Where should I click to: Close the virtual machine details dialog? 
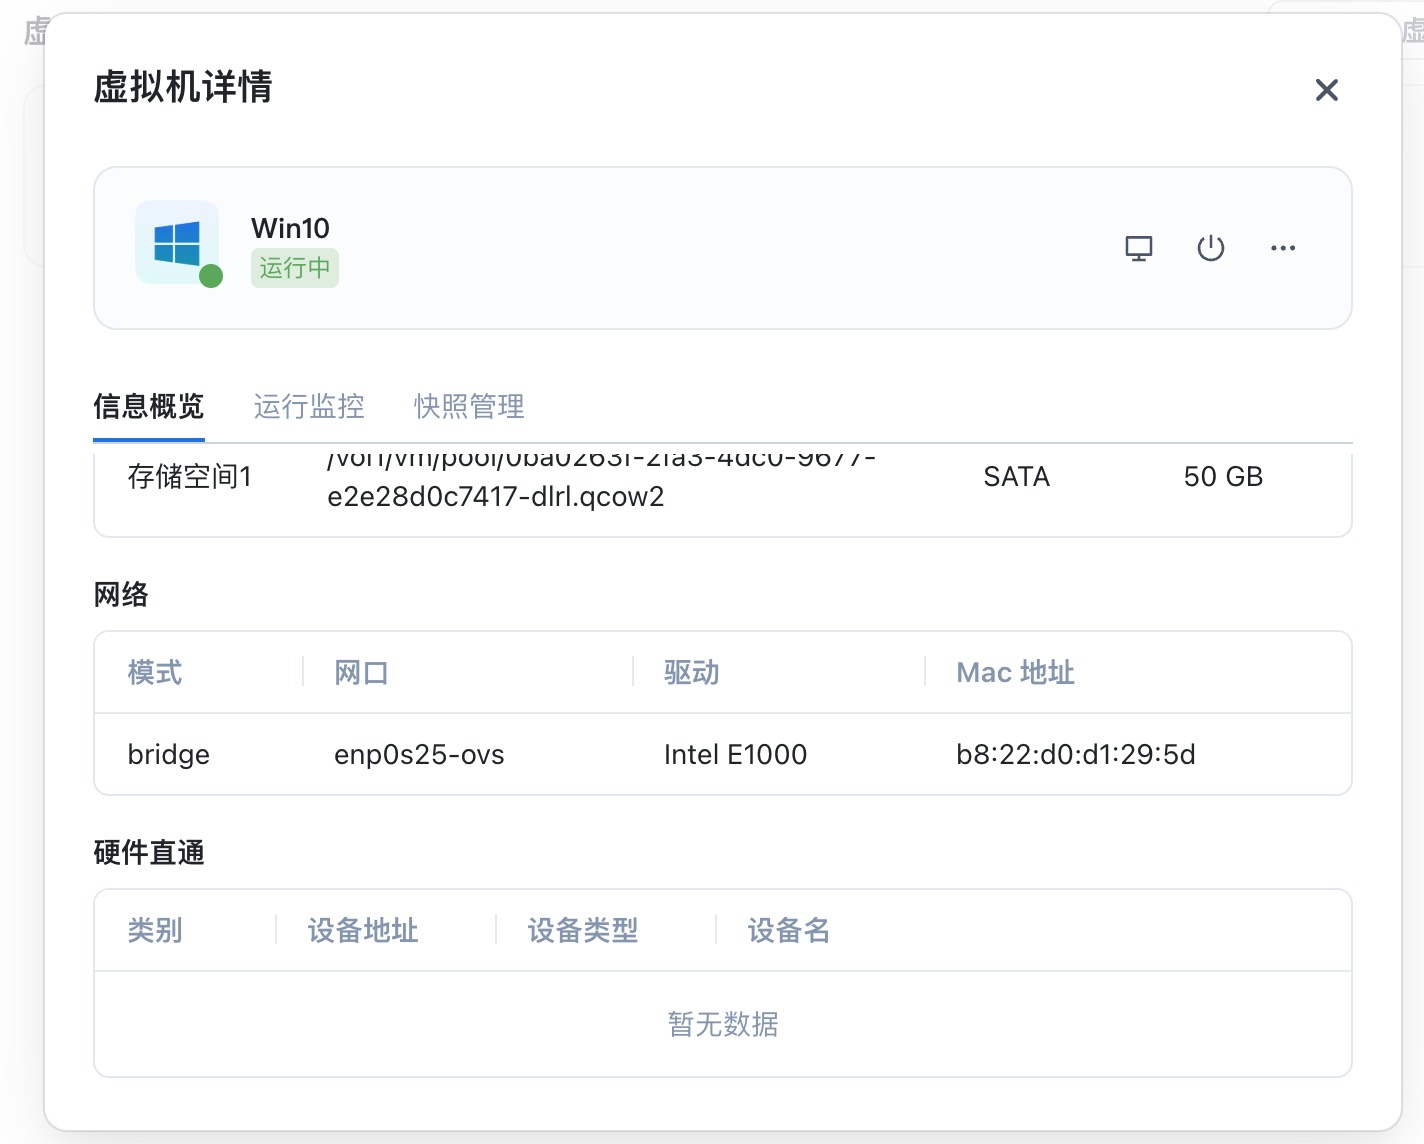click(x=1326, y=90)
